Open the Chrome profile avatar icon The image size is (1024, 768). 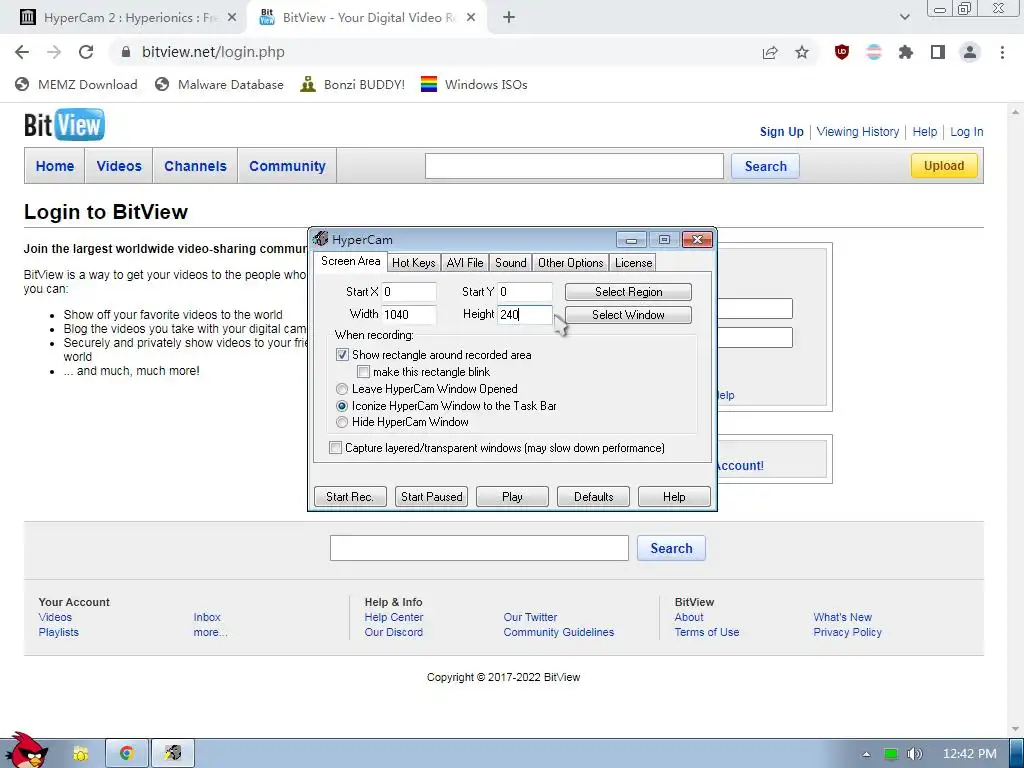[x=970, y=52]
